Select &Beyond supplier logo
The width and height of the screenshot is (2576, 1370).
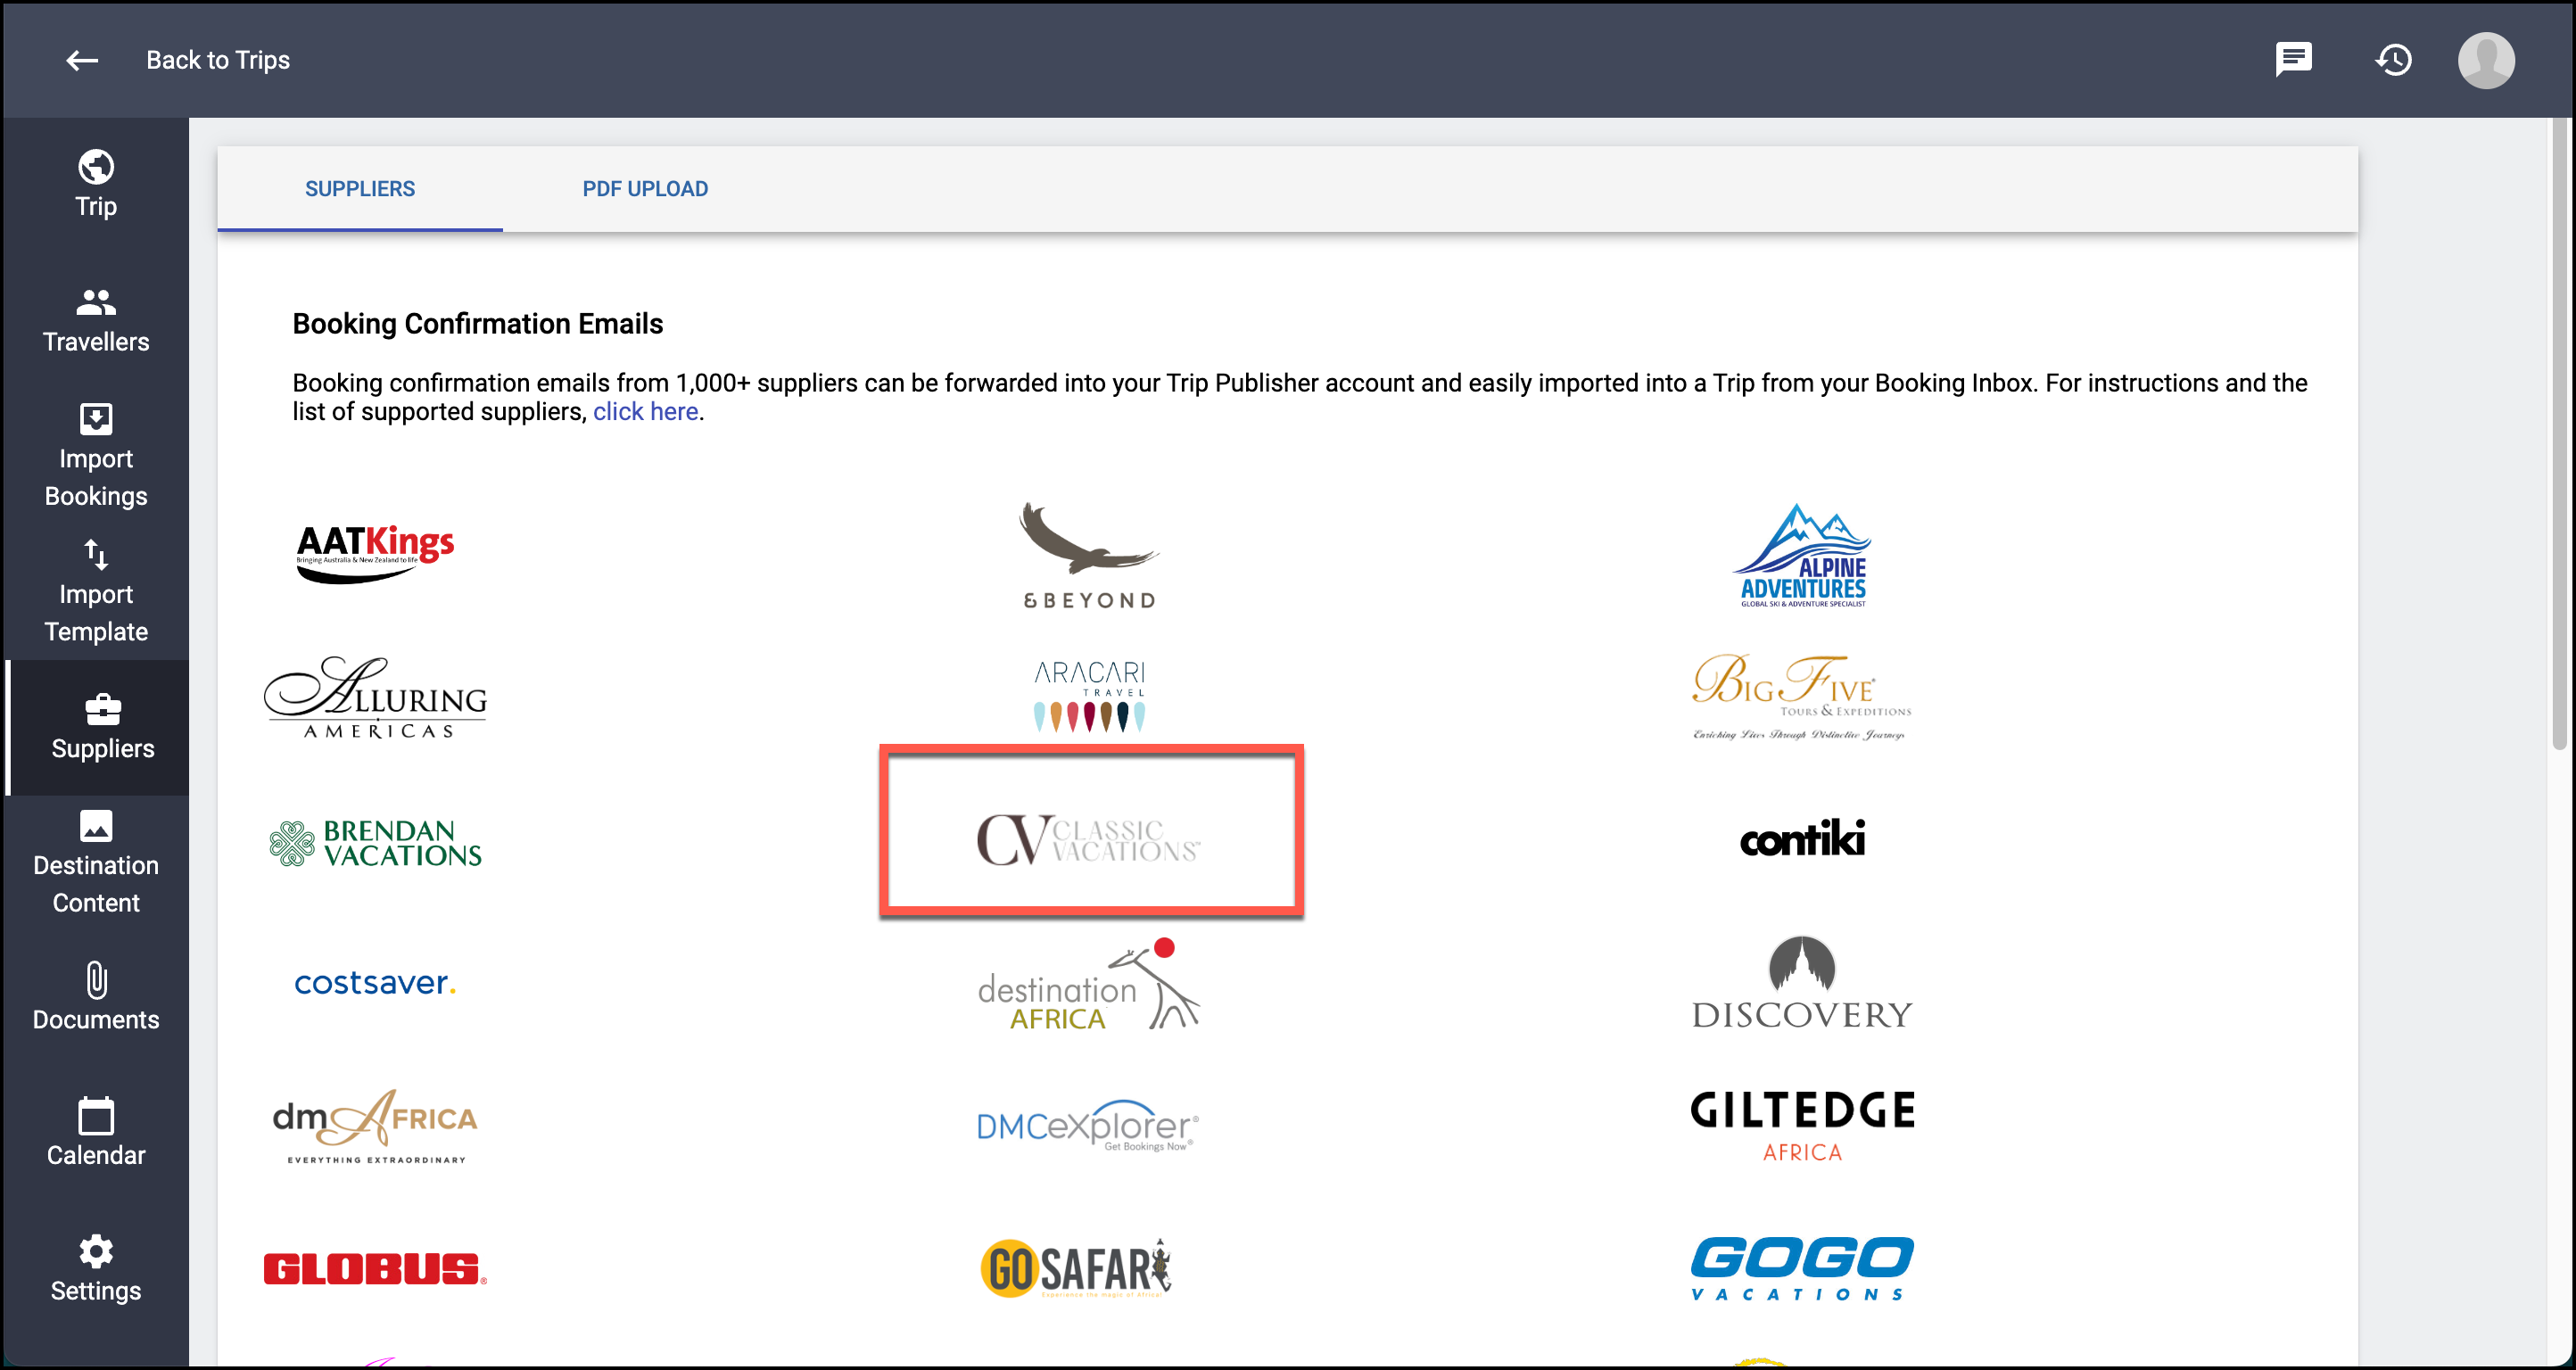[x=1089, y=555]
